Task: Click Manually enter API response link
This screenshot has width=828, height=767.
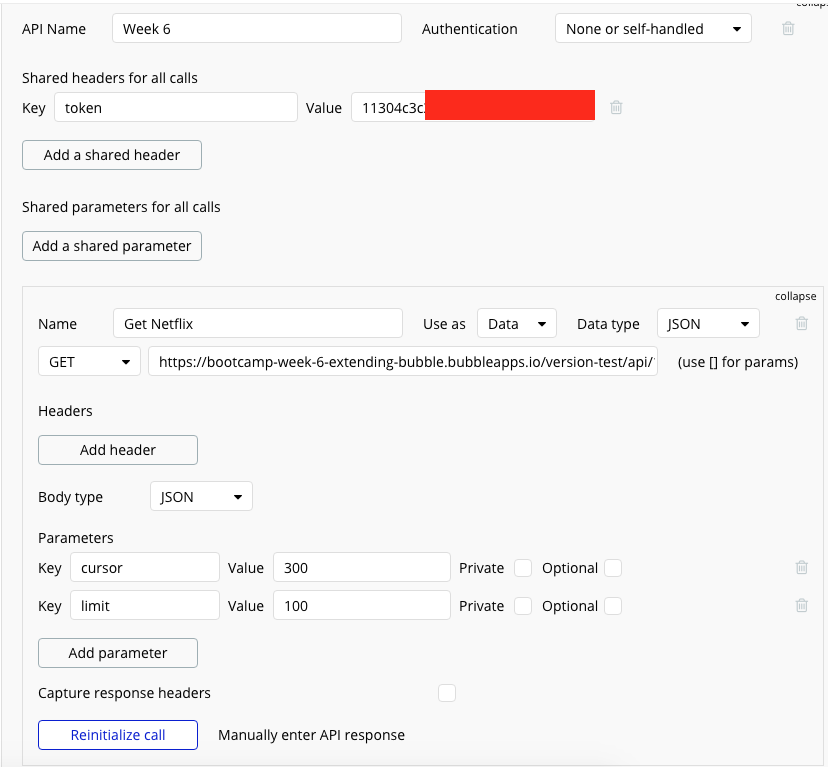Action: point(311,735)
